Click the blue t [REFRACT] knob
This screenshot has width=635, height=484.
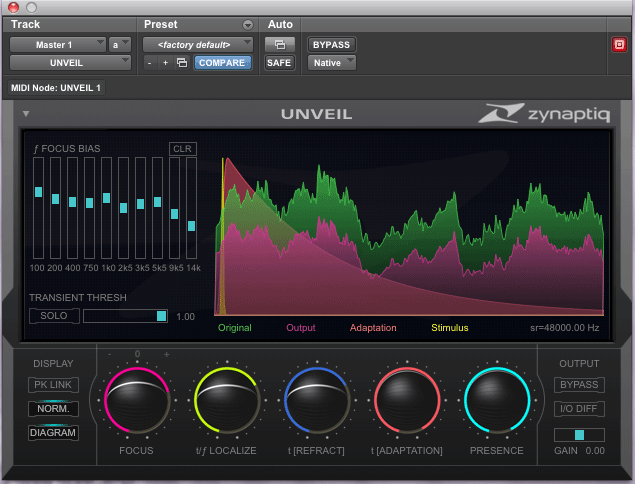pos(317,400)
